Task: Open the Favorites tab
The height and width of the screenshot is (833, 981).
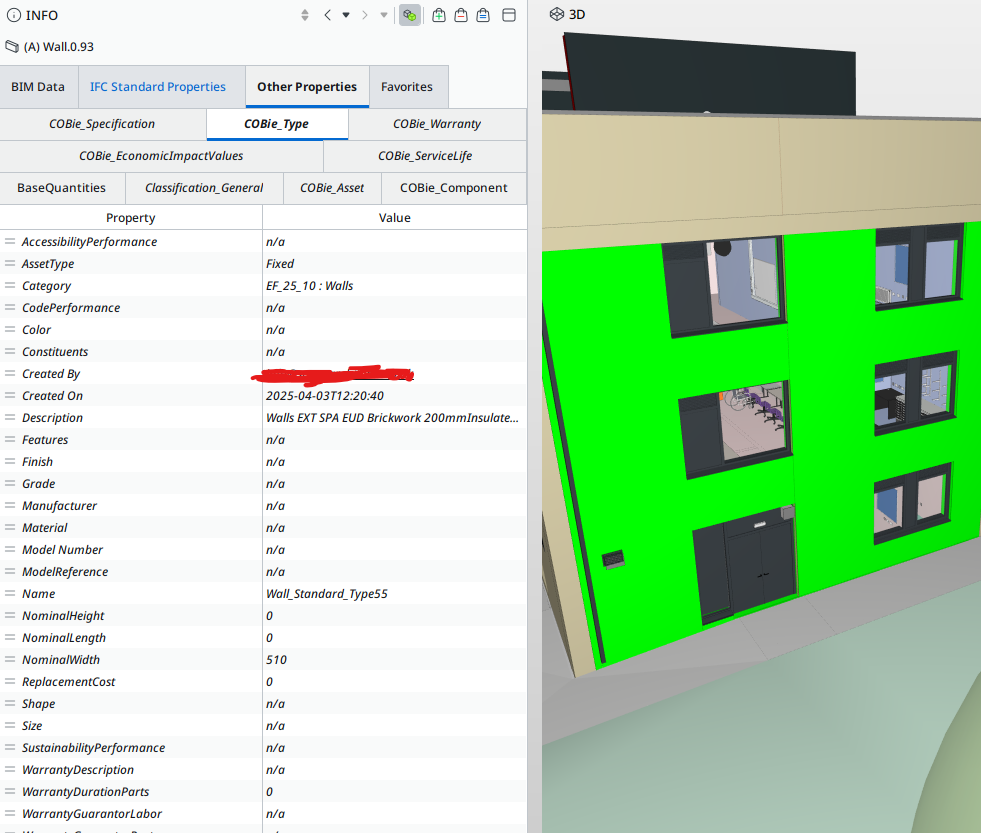Action: pyautogui.click(x=407, y=87)
